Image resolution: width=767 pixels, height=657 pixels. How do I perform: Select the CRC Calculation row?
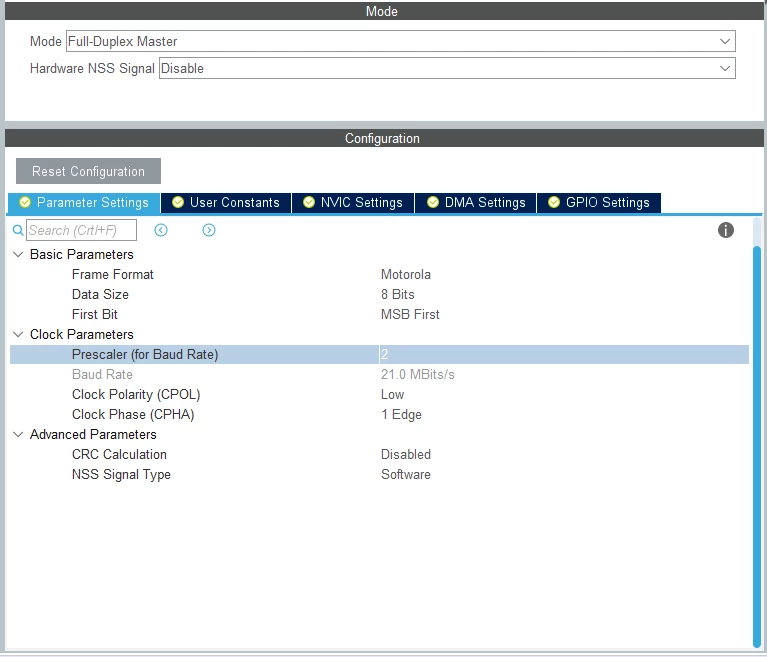[x=379, y=454]
